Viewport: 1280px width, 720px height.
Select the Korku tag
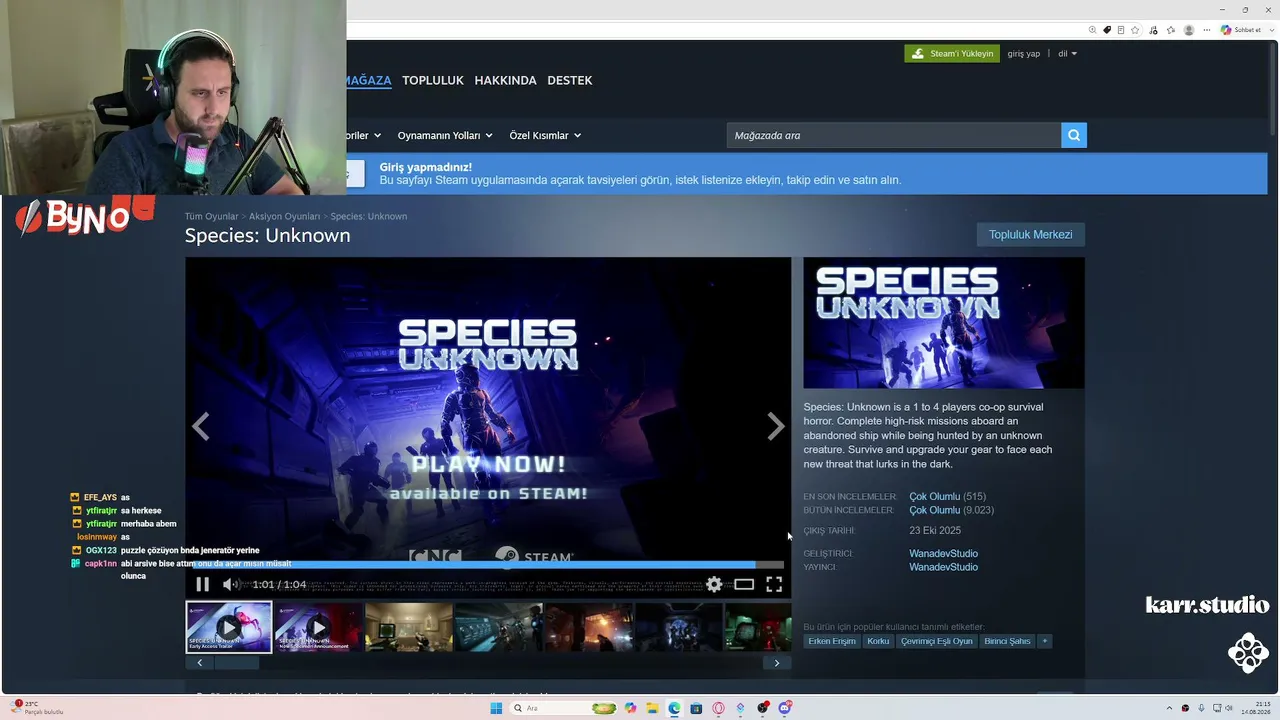pos(878,641)
